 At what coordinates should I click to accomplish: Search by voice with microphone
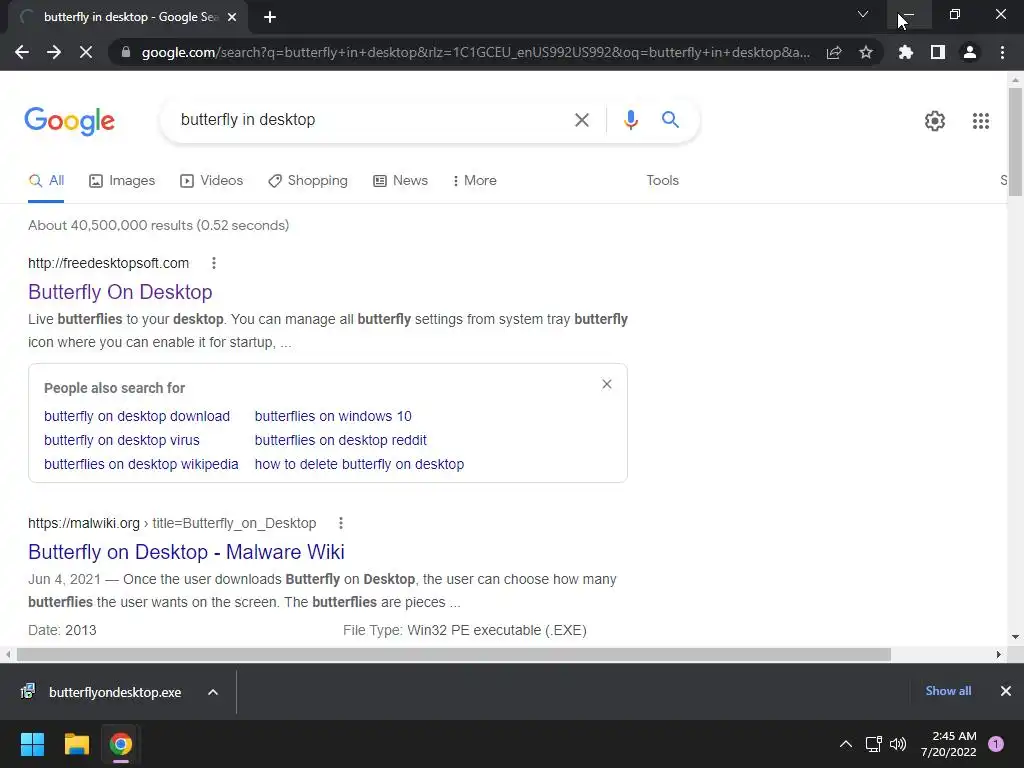tap(630, 120)
